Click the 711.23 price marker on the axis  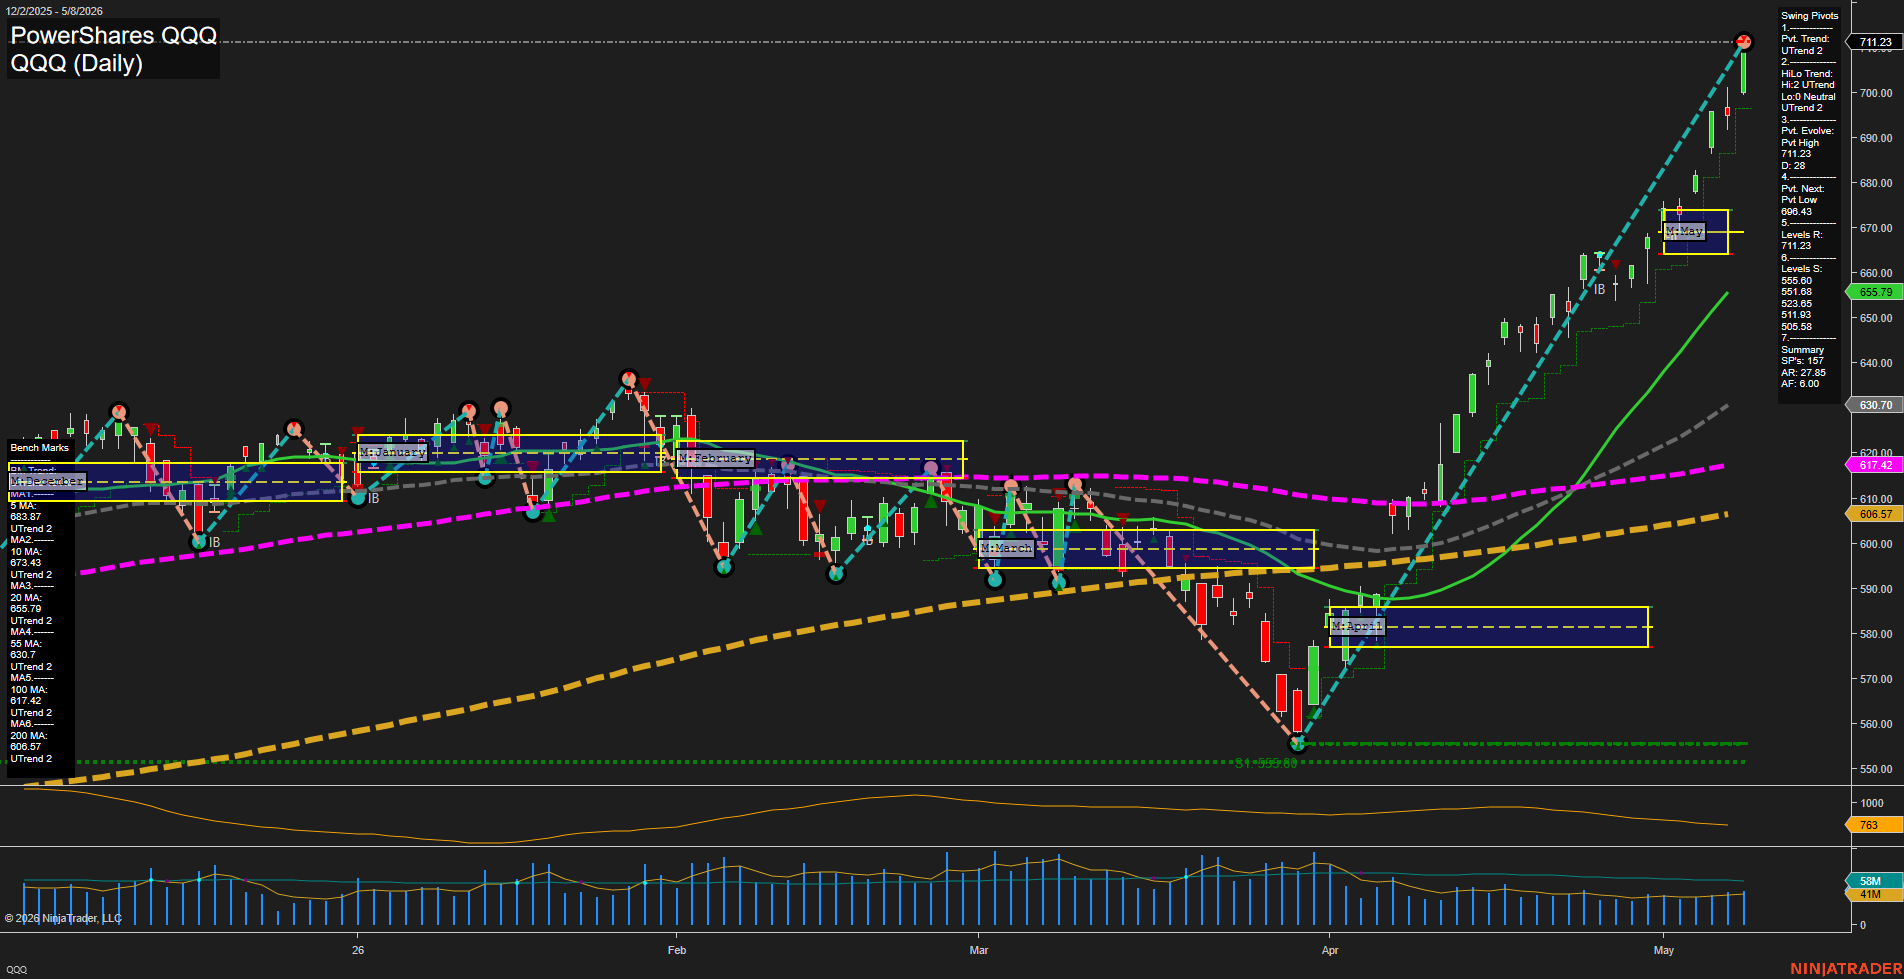[x=1875, y=42]
